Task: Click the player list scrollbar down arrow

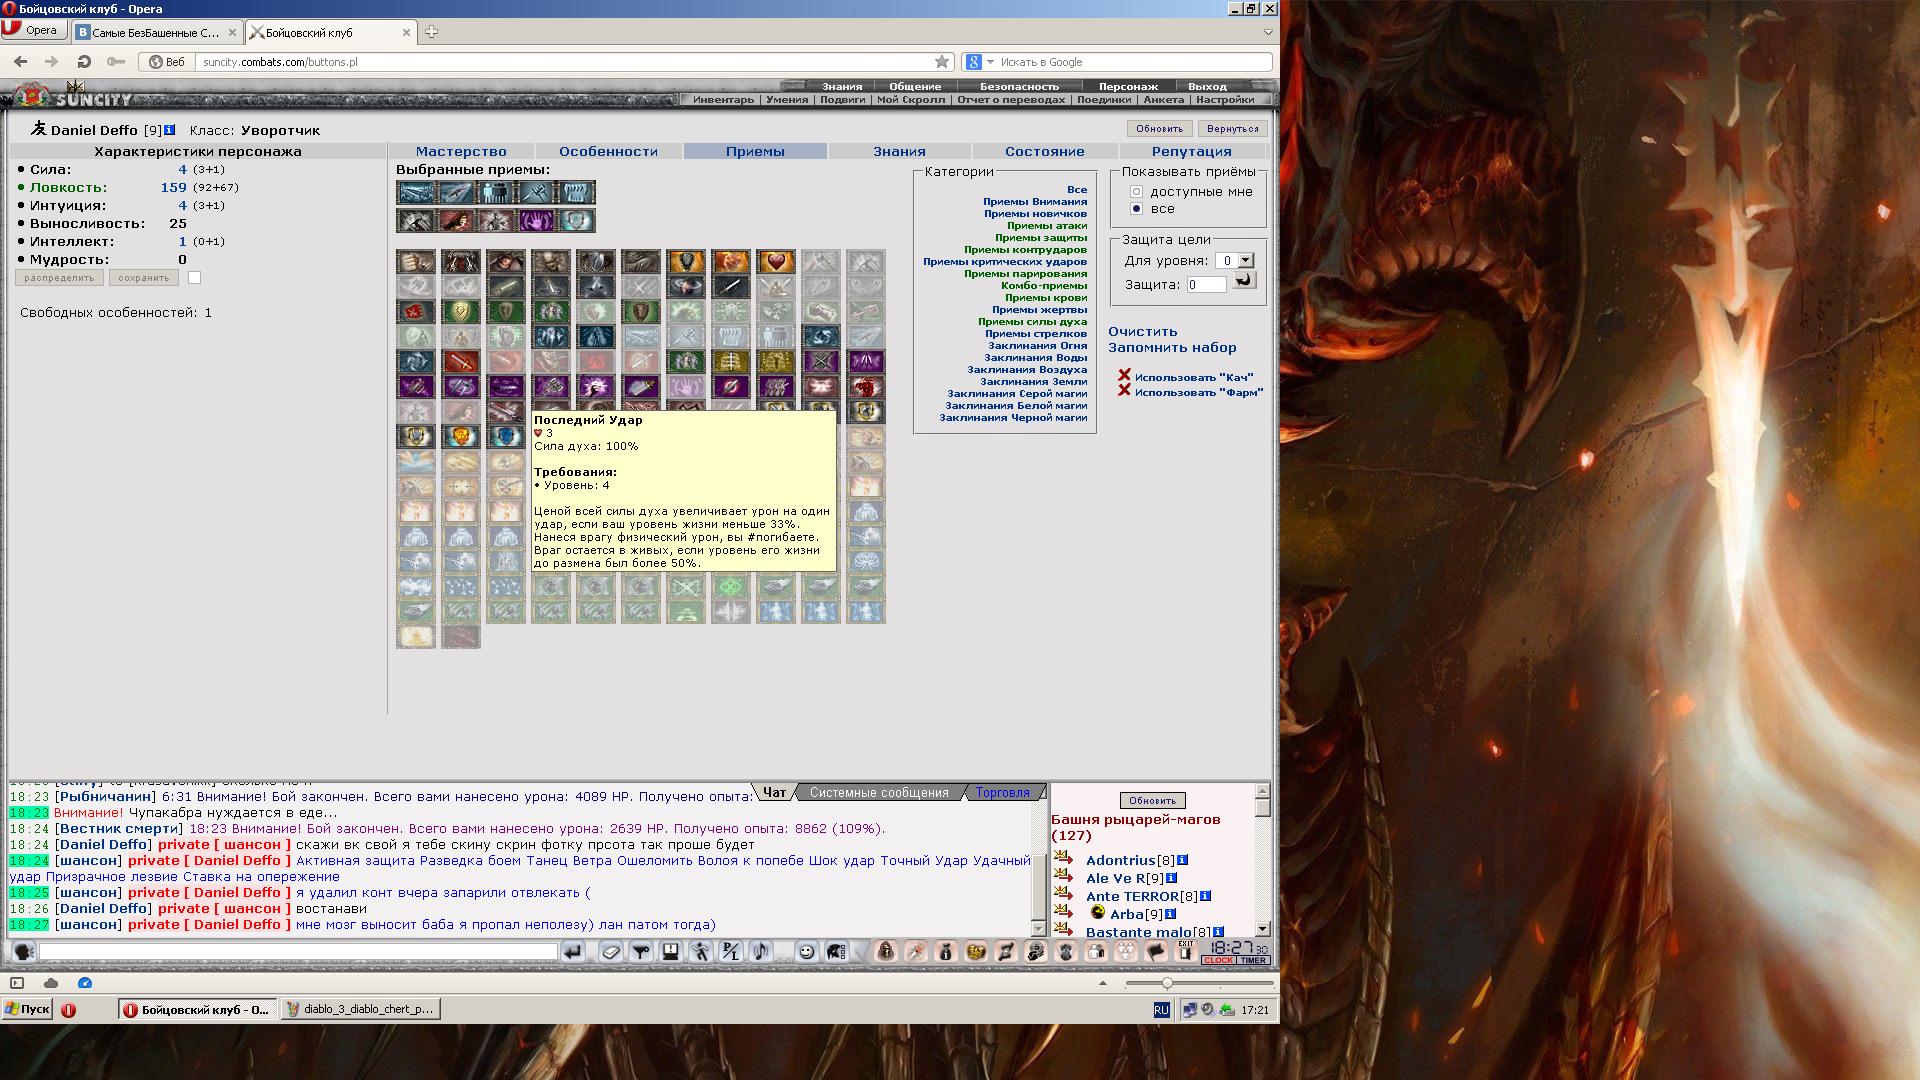Action: click(1263, 929)
